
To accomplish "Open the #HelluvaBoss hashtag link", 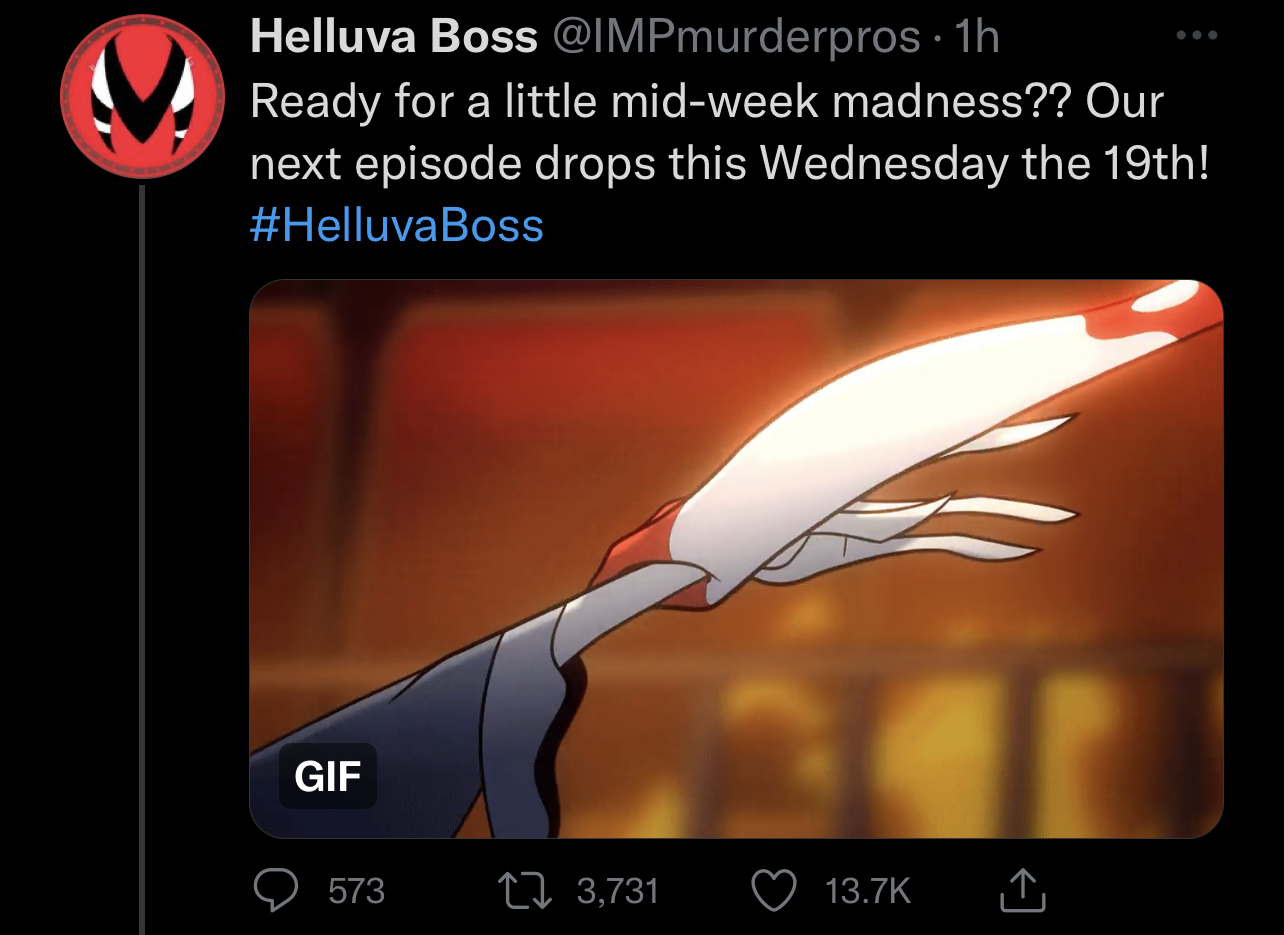I will pos(397,224).
